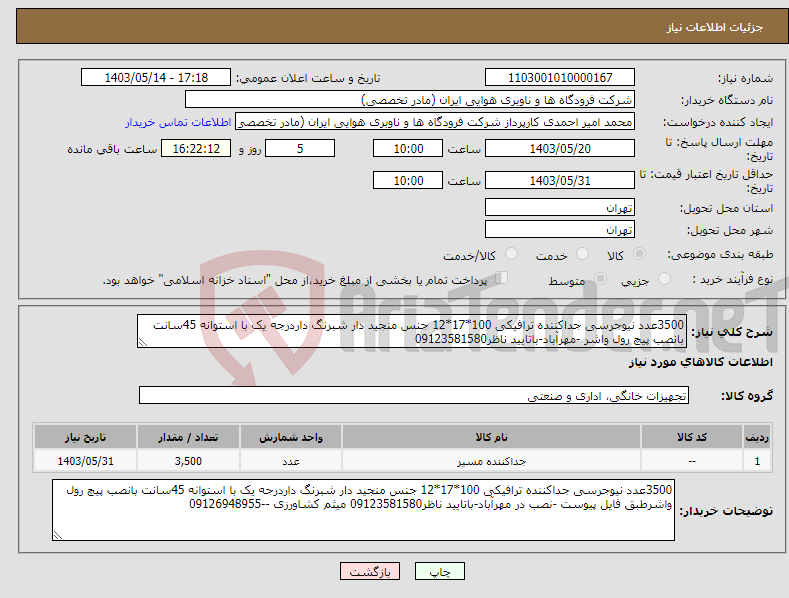Click the واحد شمارش column header
Screen dimensions: 789x598
click(x=291, y=437)
